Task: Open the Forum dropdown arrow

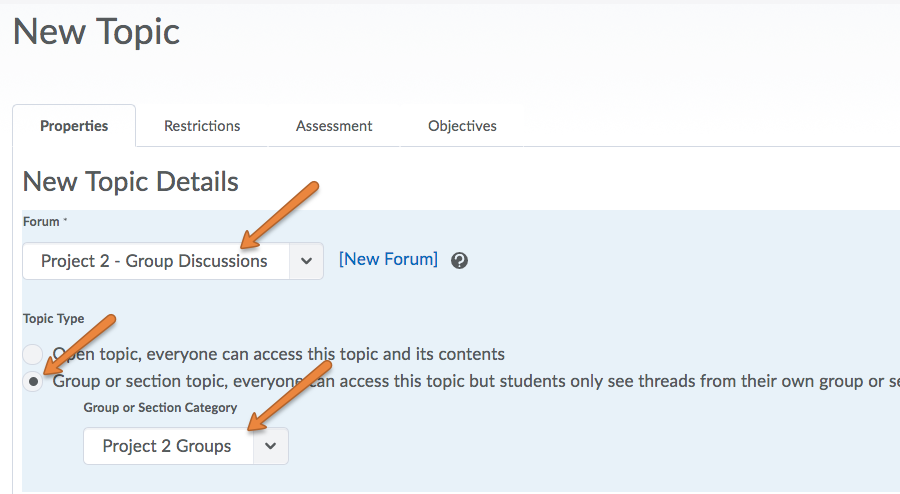Action: [306, 261]
